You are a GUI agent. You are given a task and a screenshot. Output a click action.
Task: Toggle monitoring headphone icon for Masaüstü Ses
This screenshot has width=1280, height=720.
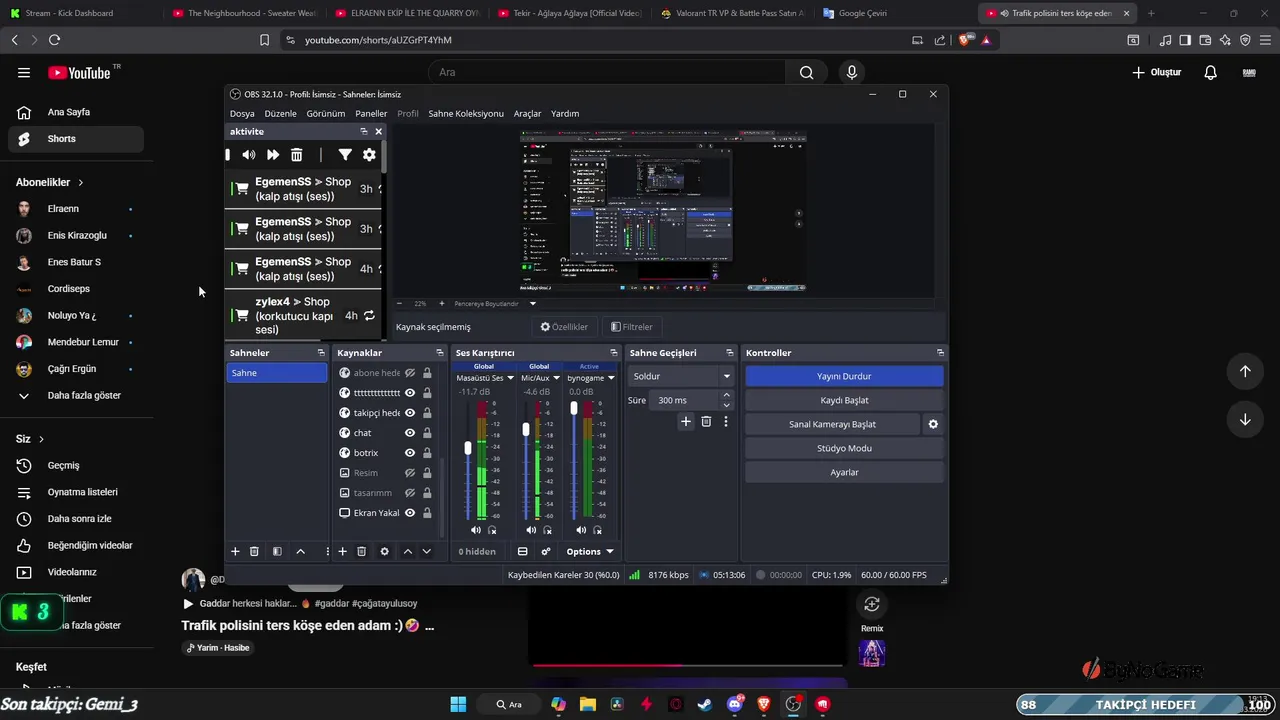(492, 530)
